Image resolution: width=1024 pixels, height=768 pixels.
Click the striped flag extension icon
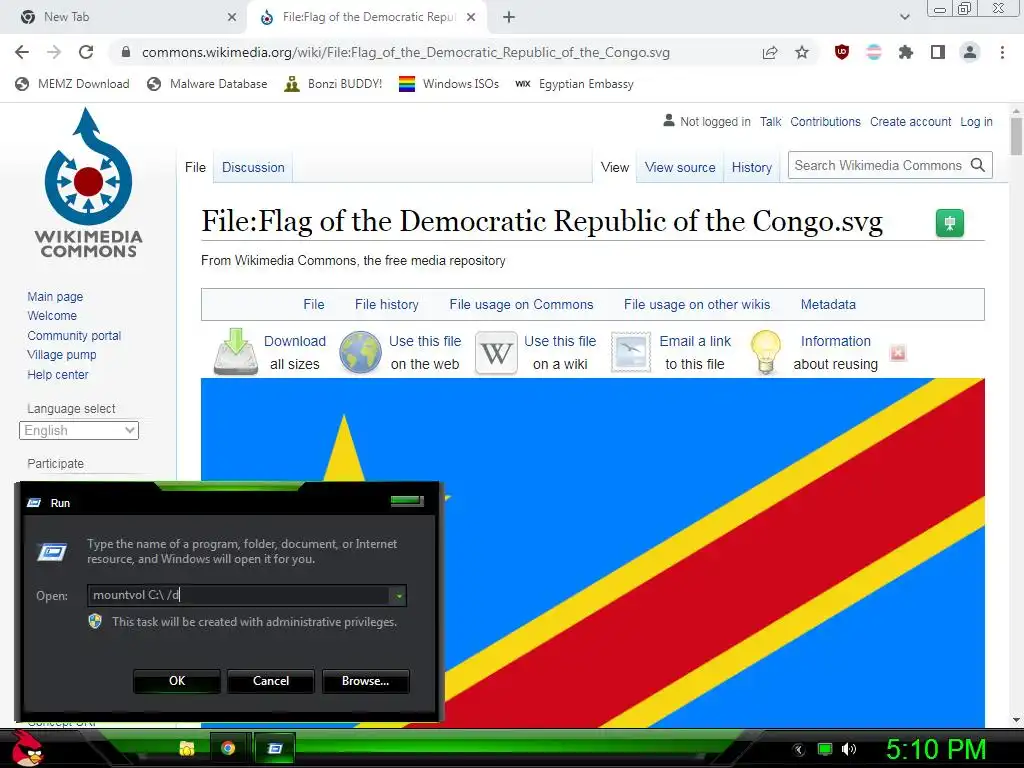(874, 52)
